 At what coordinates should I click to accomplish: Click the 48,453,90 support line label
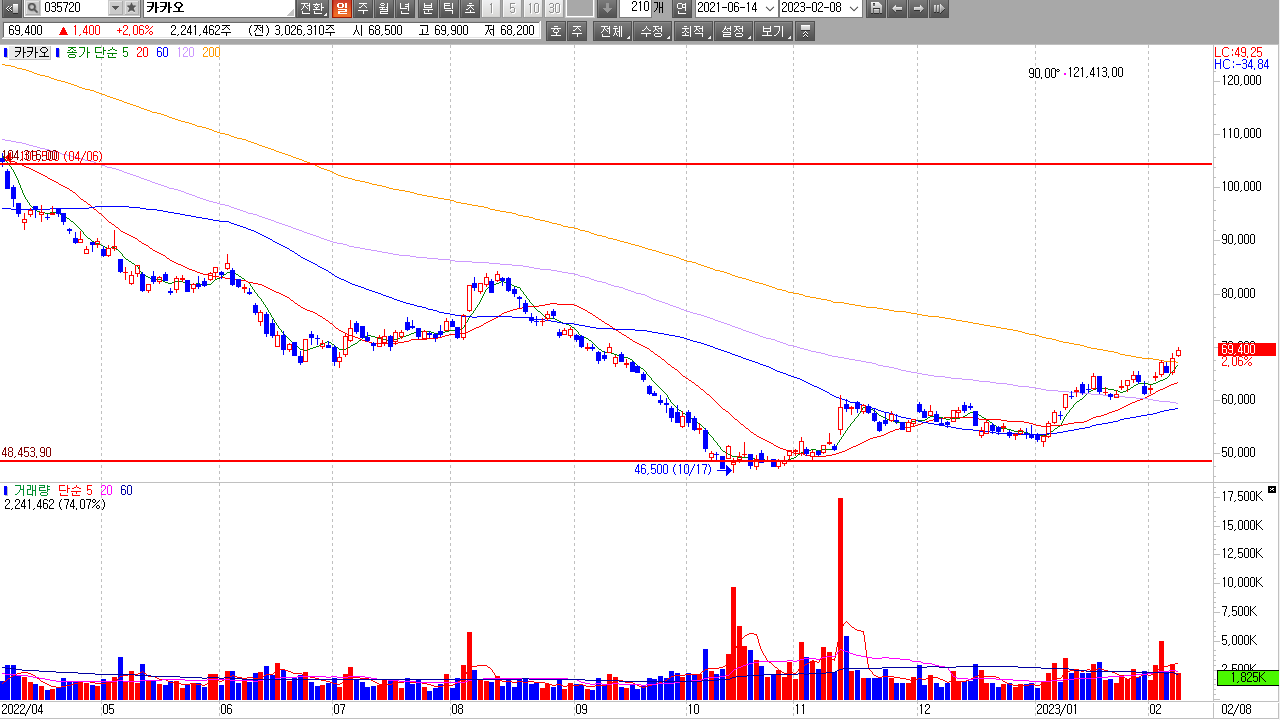point(26,452)
